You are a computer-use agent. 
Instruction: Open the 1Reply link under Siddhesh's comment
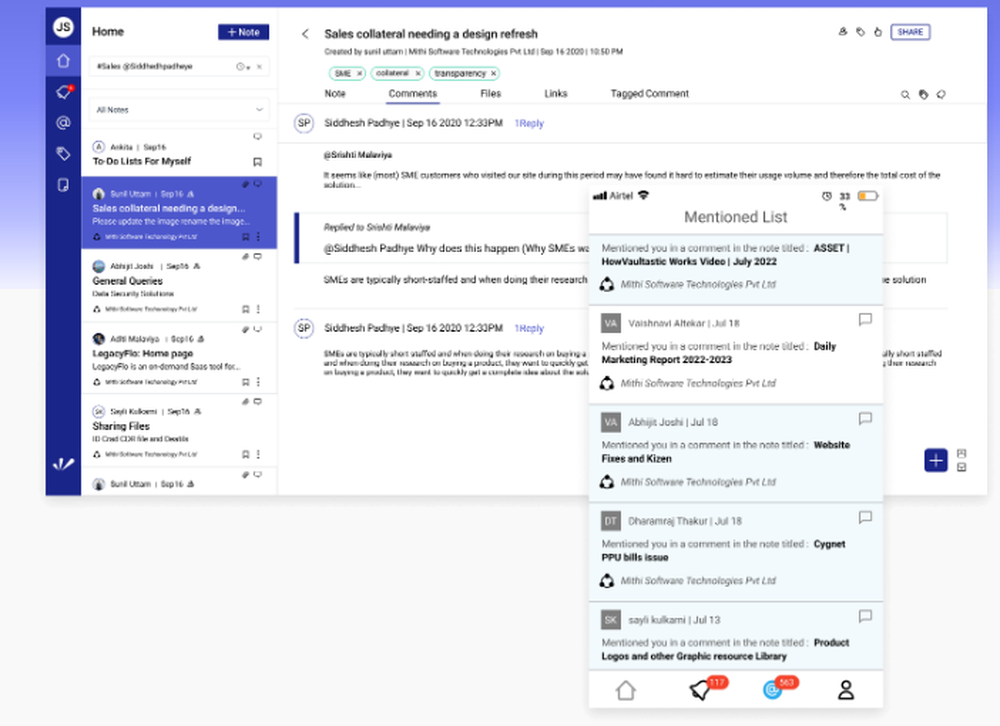[x=529, y=123]
